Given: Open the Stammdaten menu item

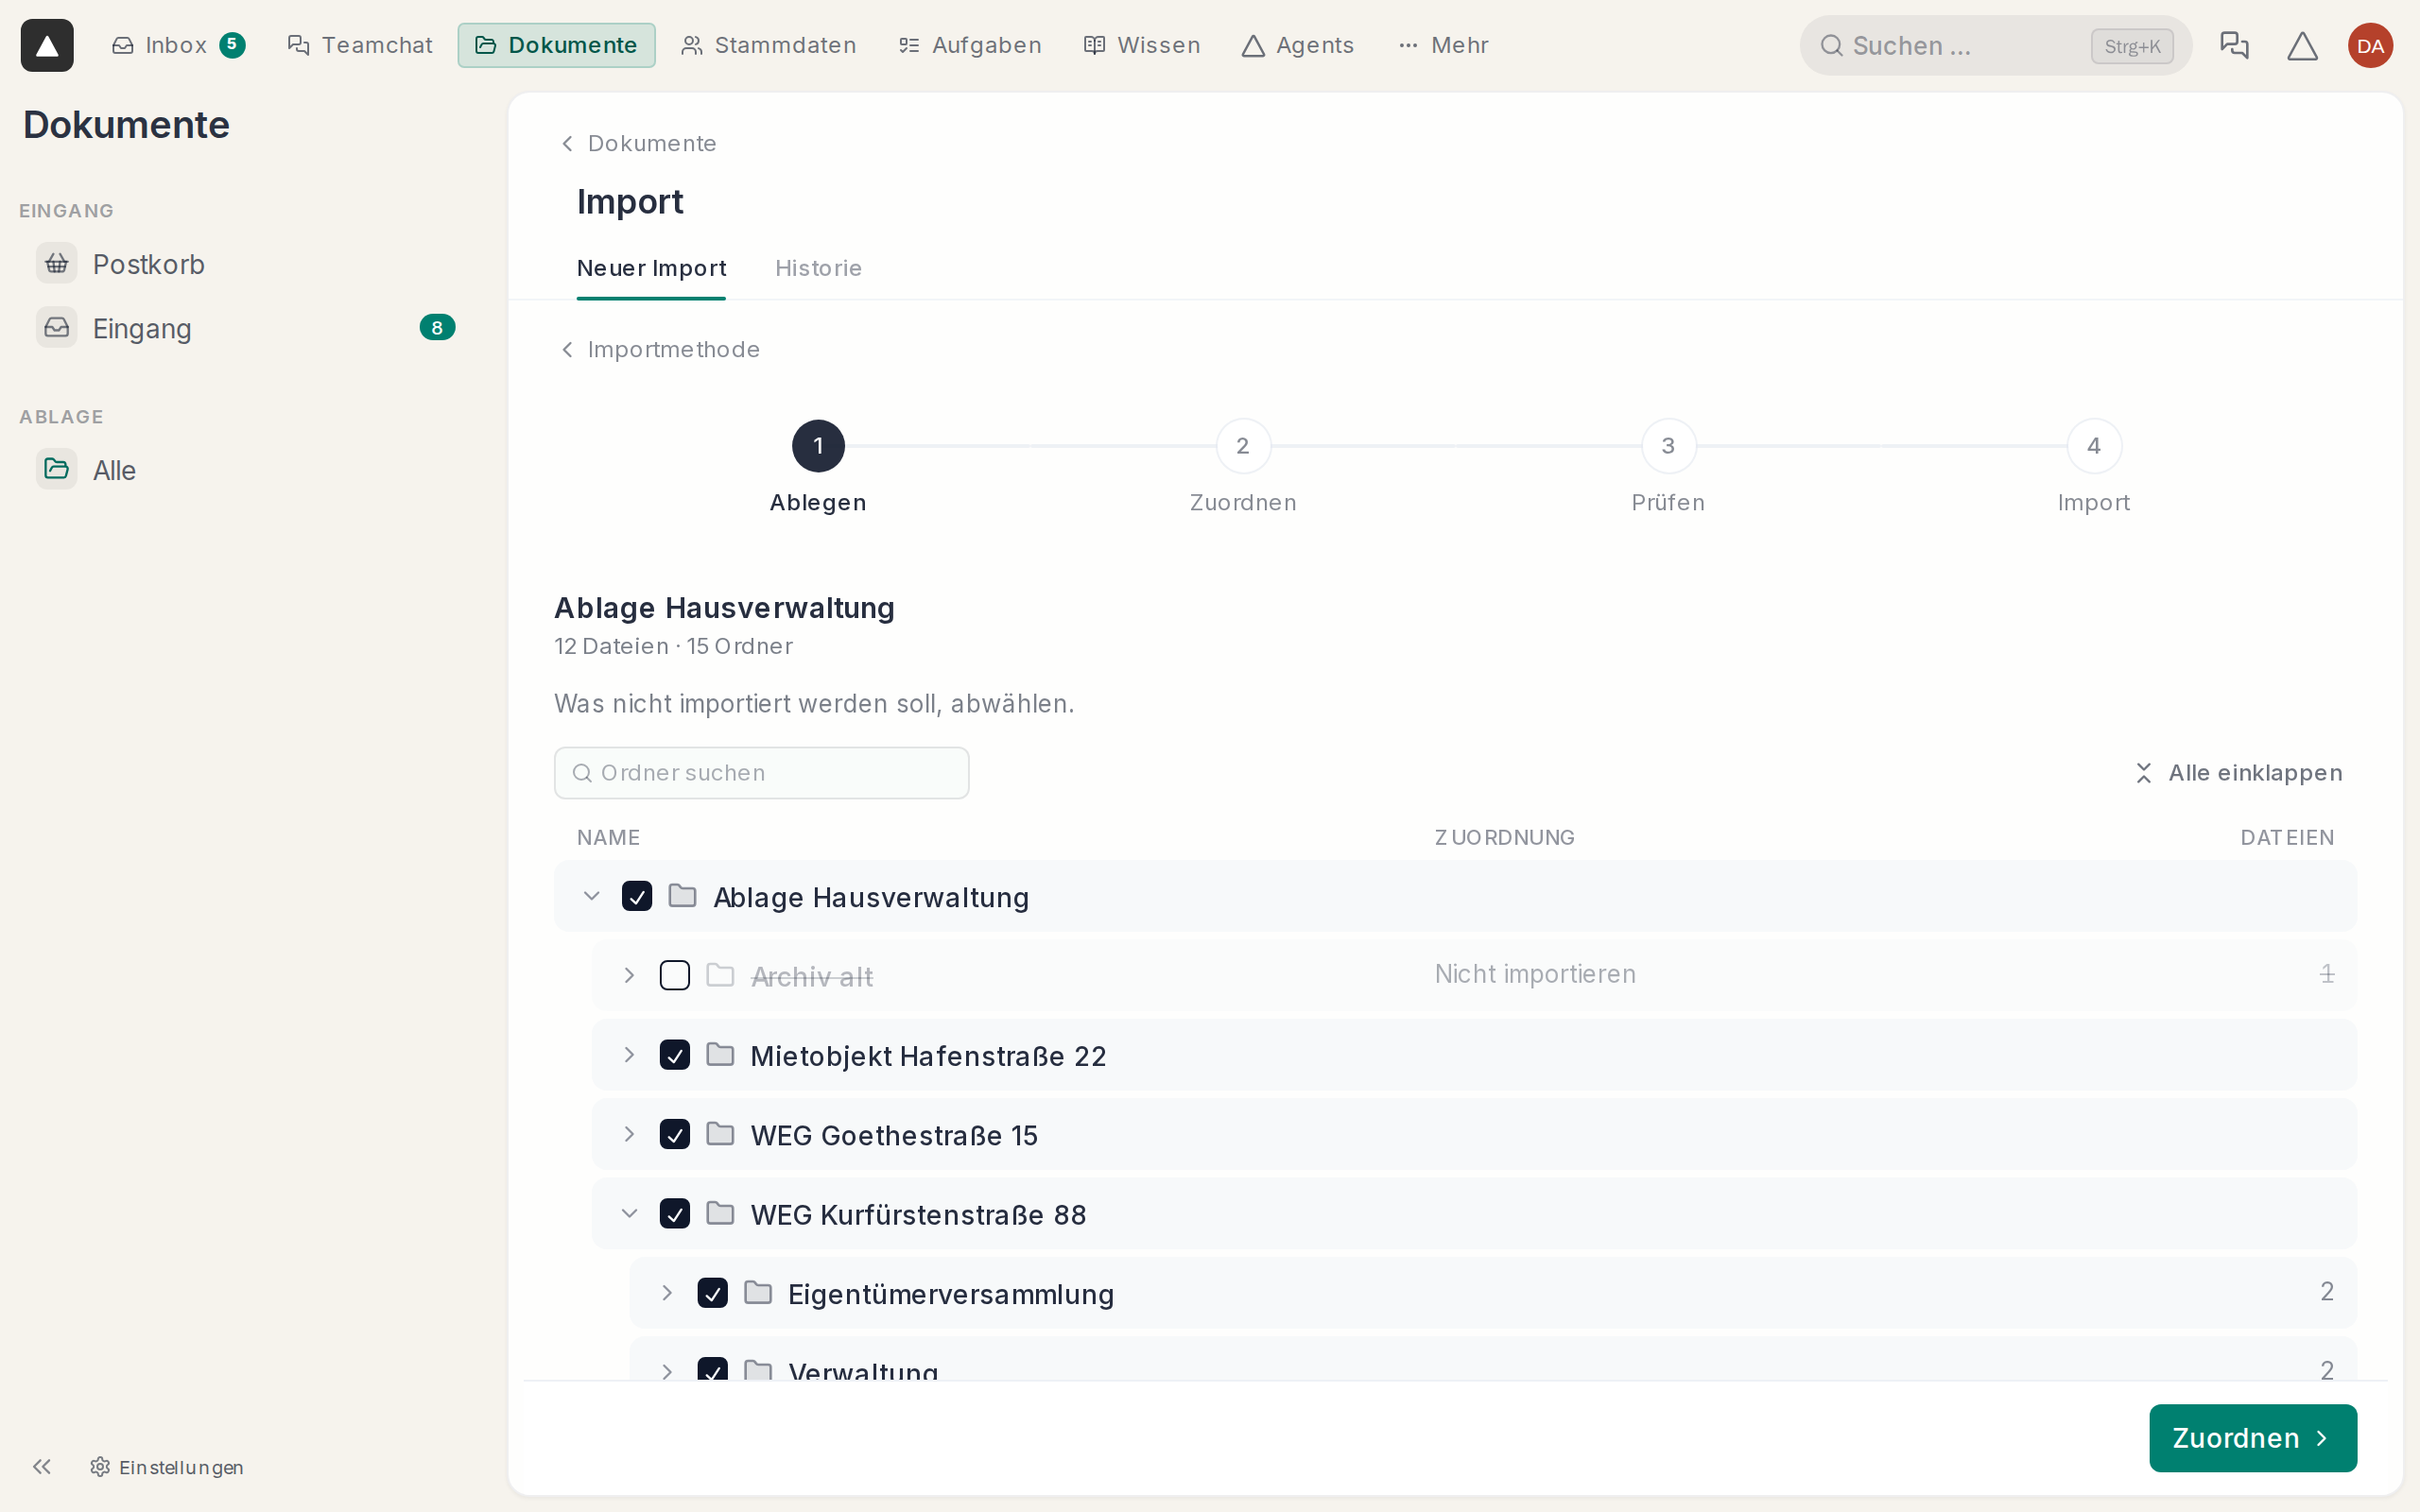Looking at the screenshot, I should pyautogui.click(x=768, y=45).
